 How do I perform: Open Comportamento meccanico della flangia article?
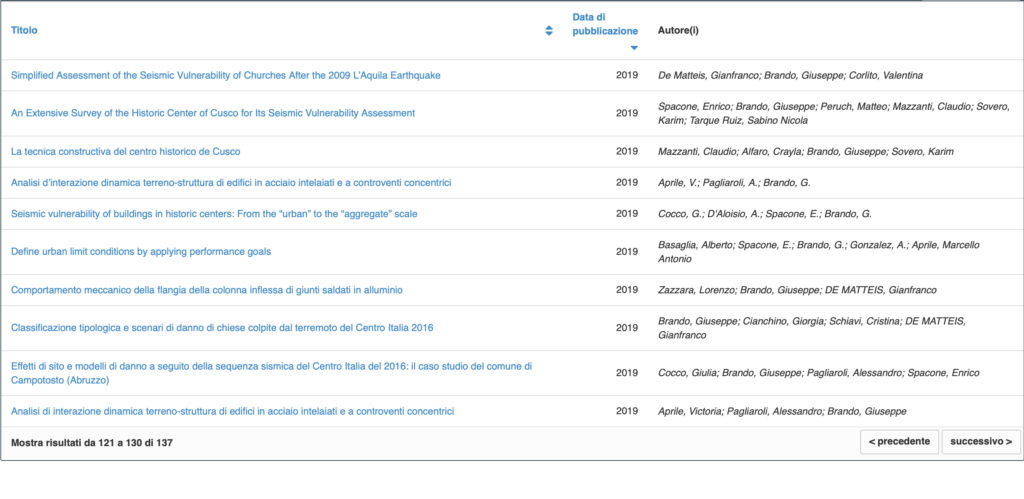207,290
